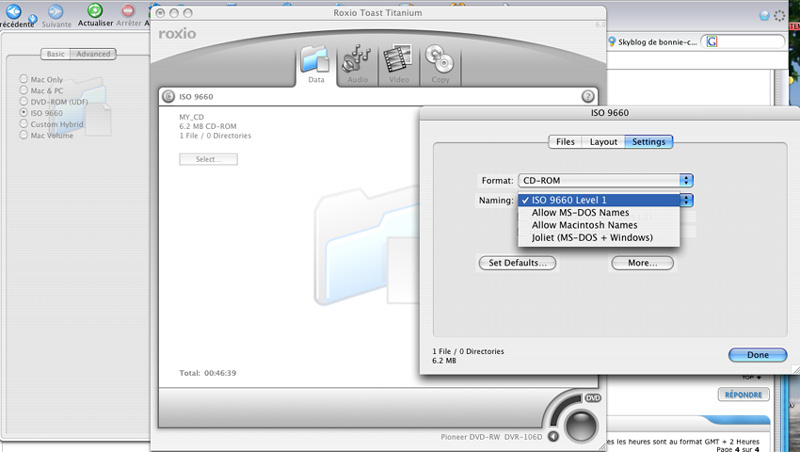Open the Data disc tab icon
The width and height of the screenshot is (800, 452).
point(315,60)
